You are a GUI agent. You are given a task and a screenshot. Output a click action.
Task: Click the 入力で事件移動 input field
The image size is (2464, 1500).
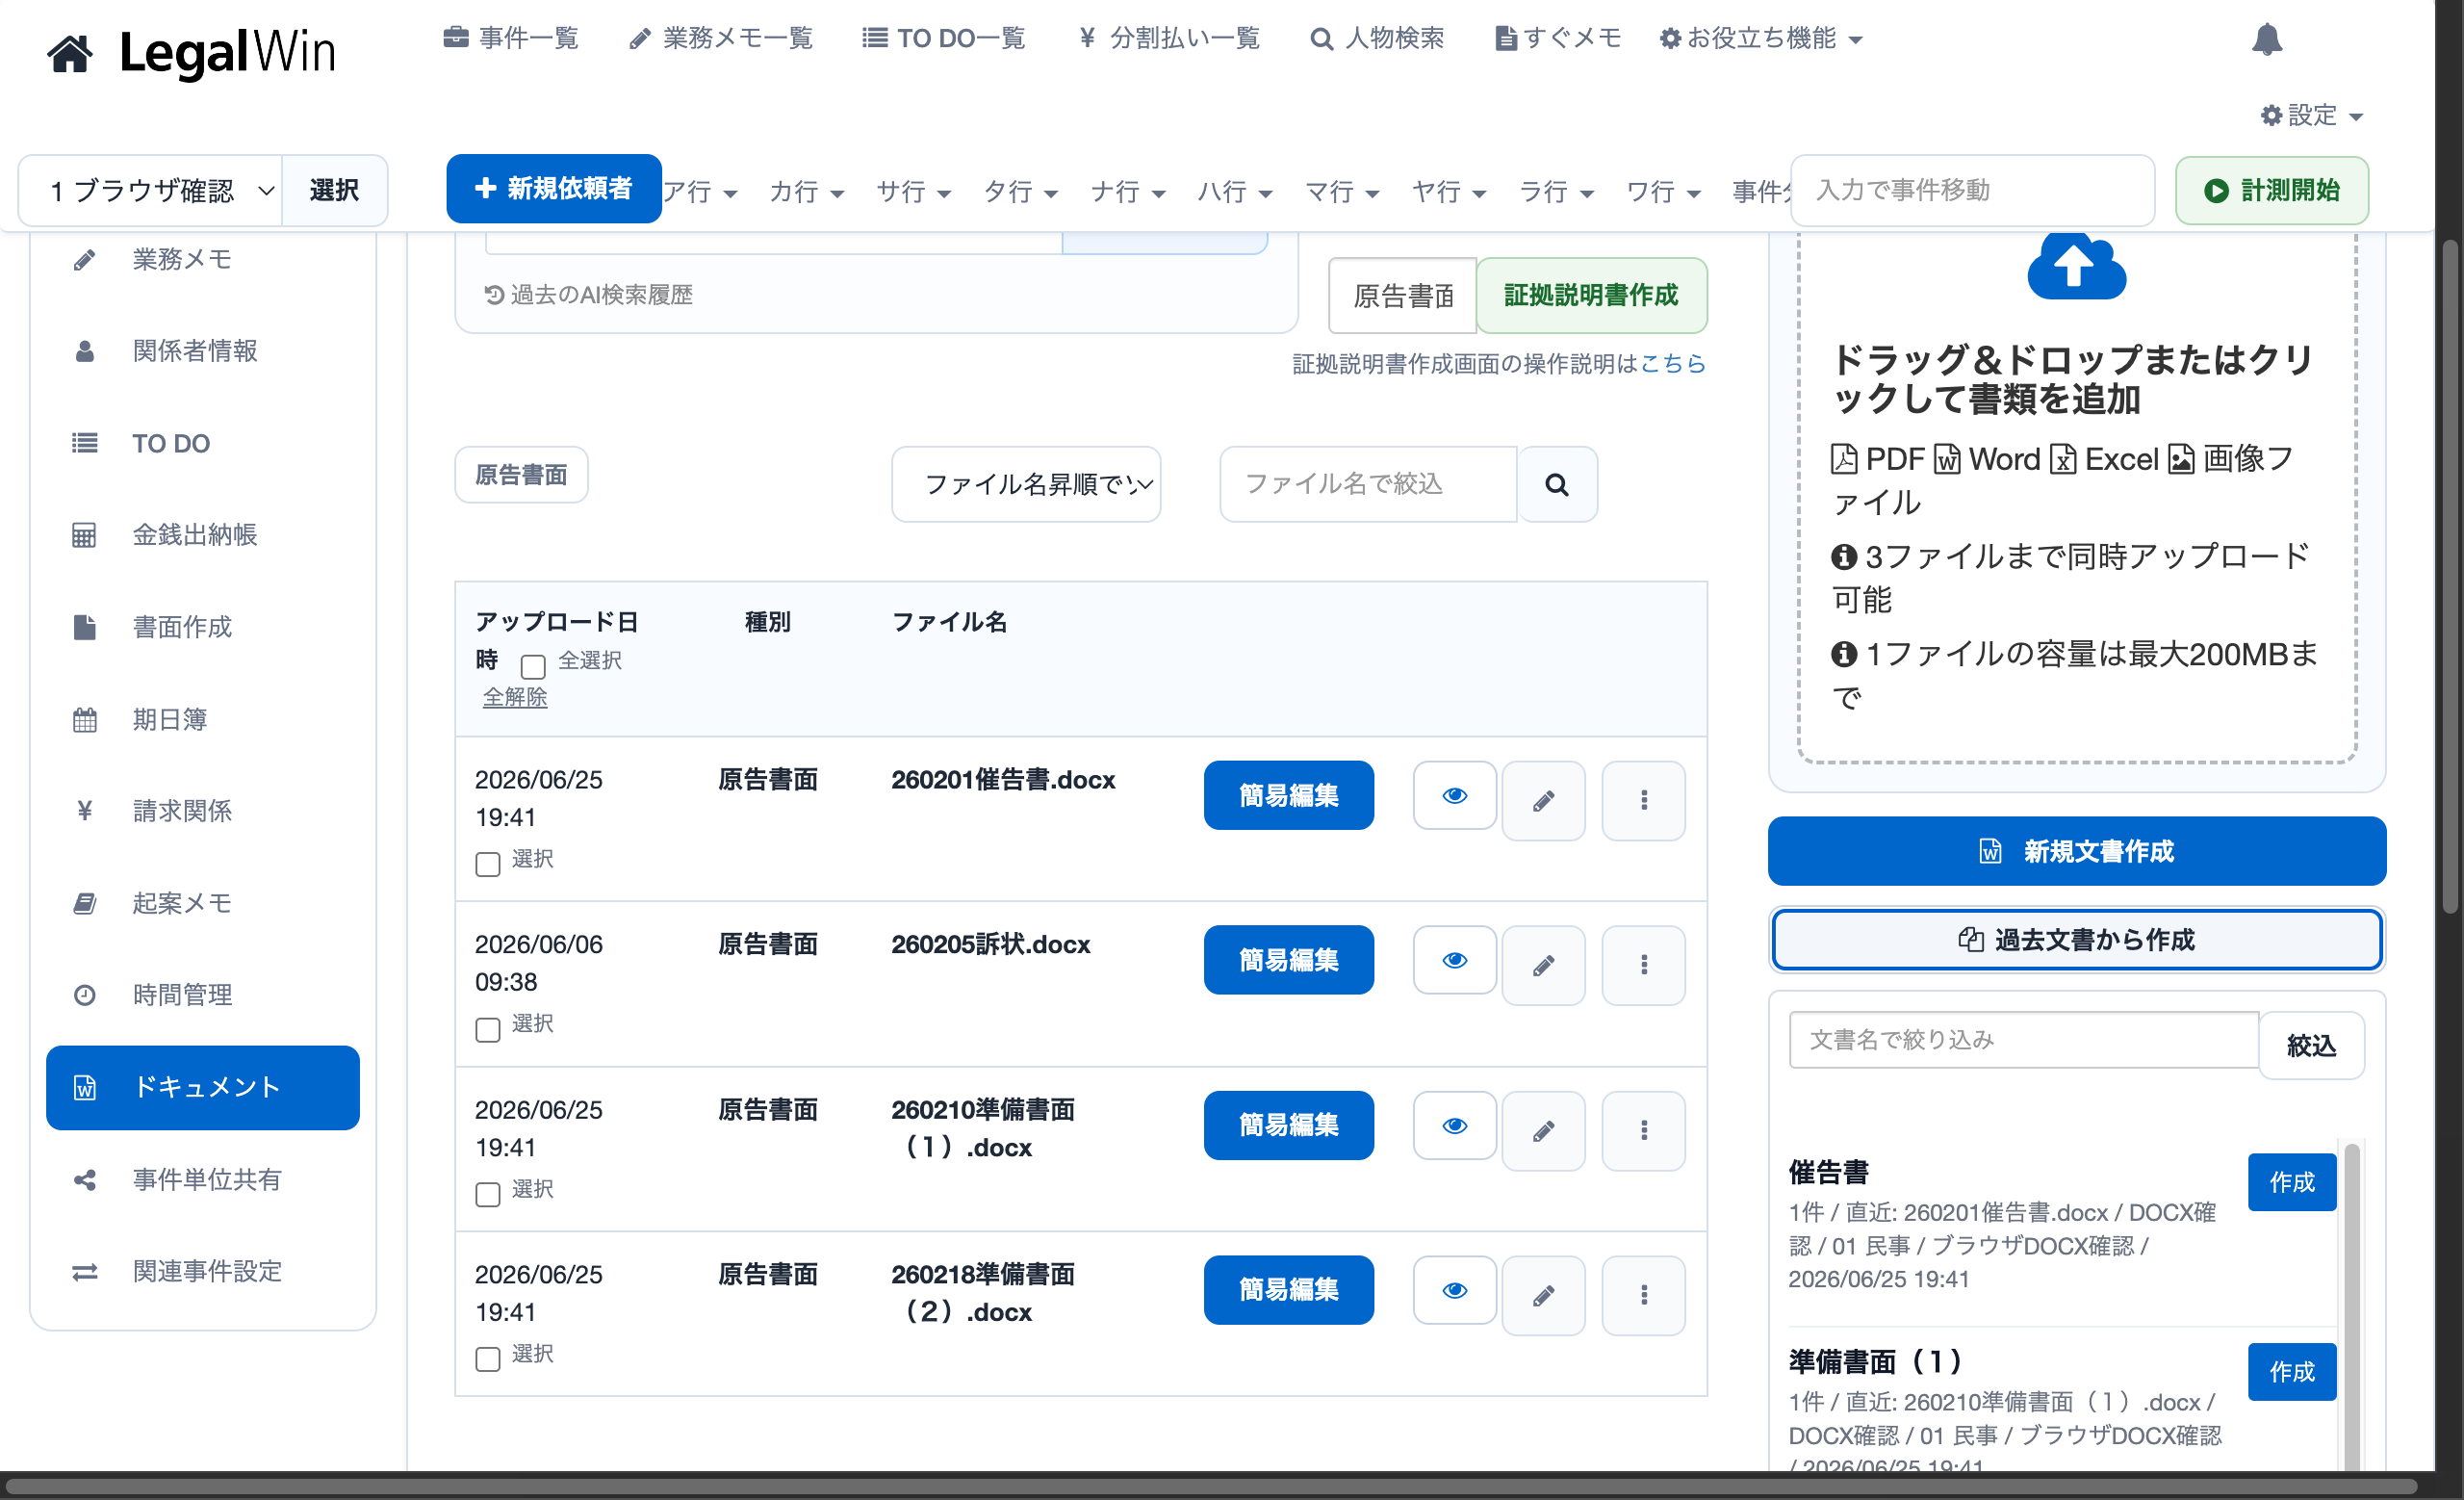pyautogui.click(x=1972, y=190)
